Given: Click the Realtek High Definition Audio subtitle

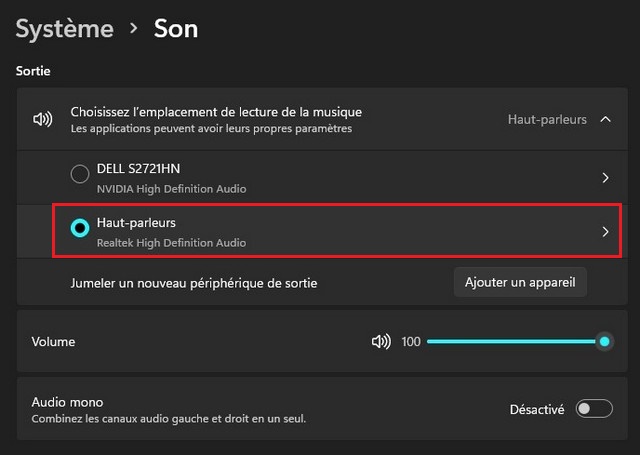Looking at the screenshot, I should pos(171,242).
